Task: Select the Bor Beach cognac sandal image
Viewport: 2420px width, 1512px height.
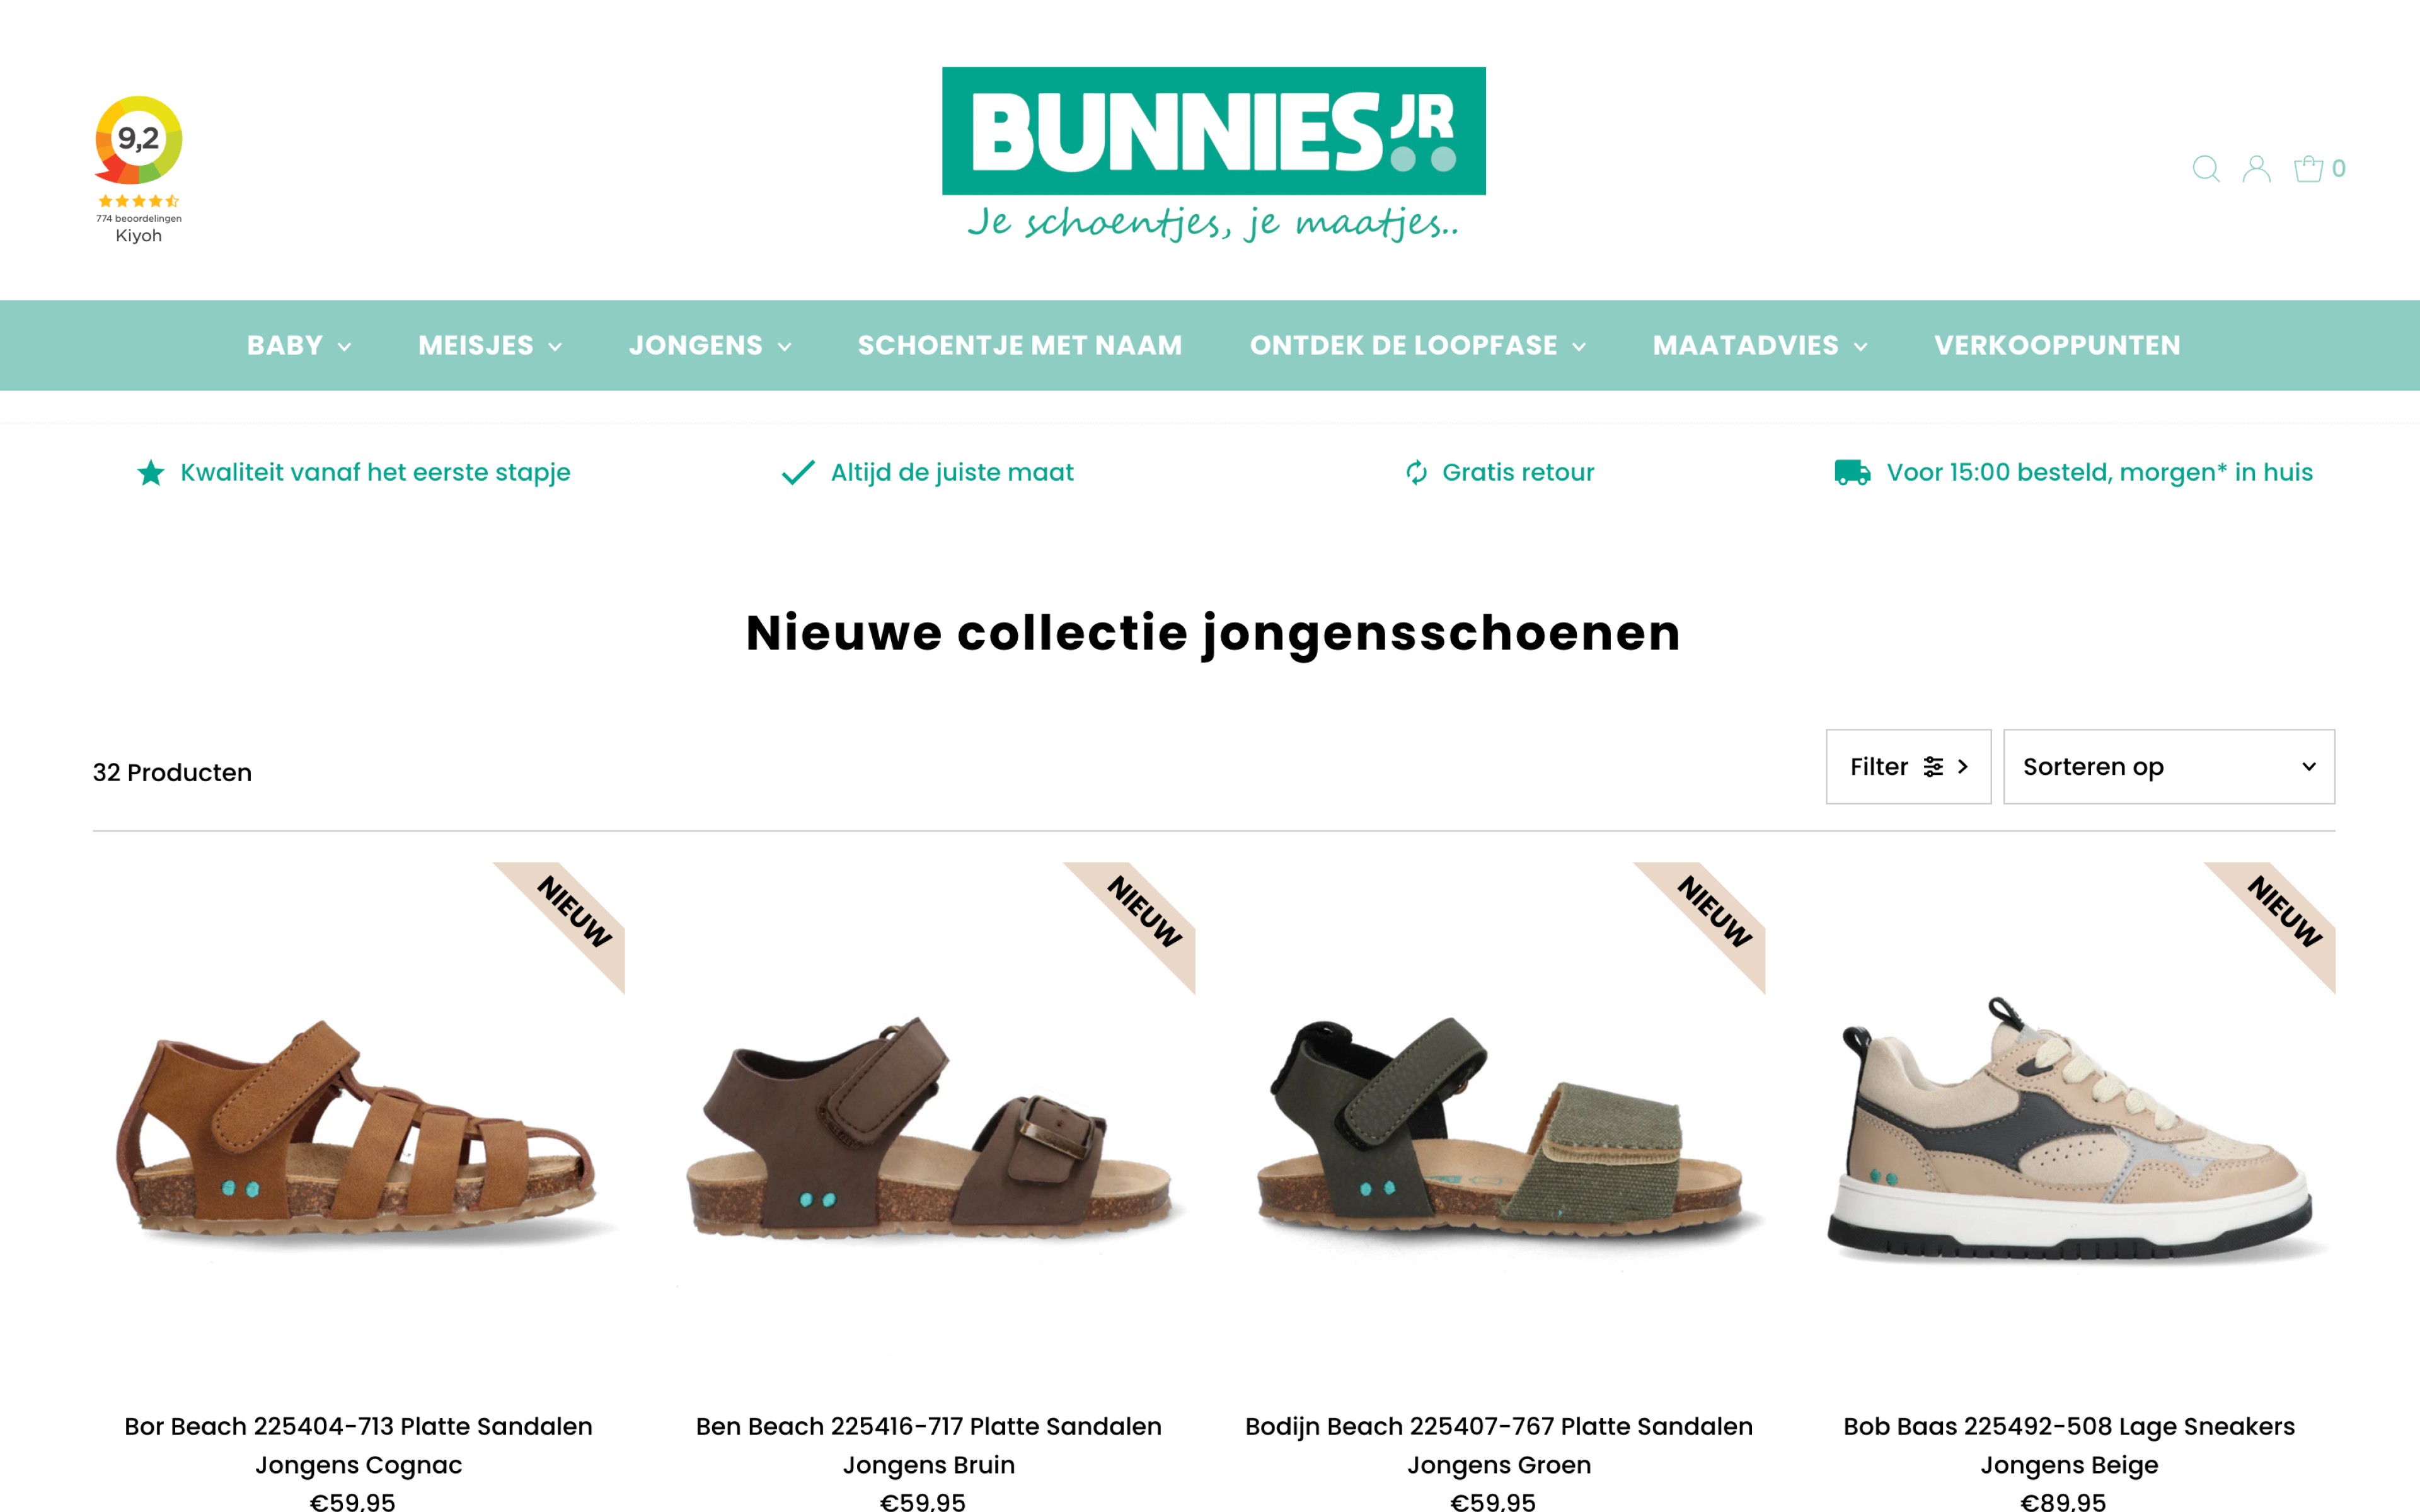Action: pyautogui.click(x=358, y=1125)
